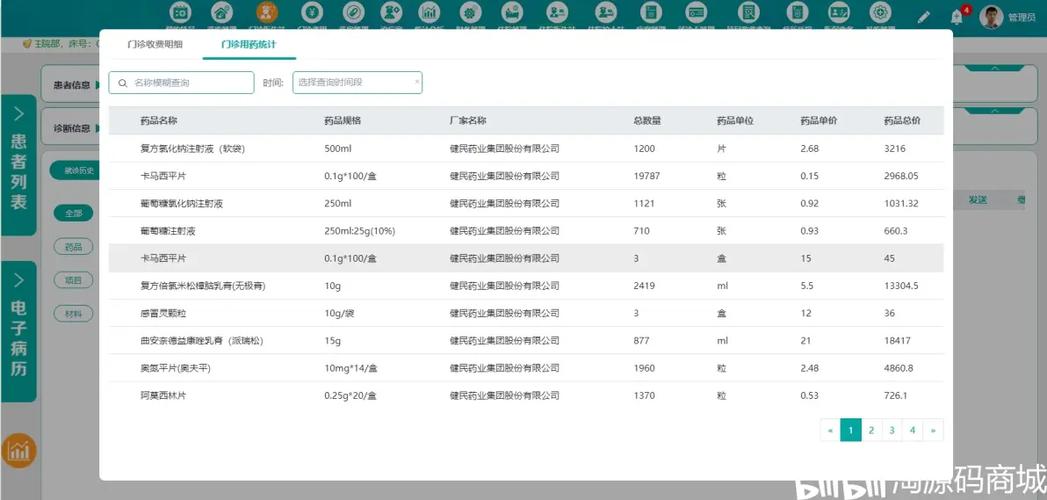Click the 名称模糊查询 search field
The image size is (1047, 500).
coord(182,82)
